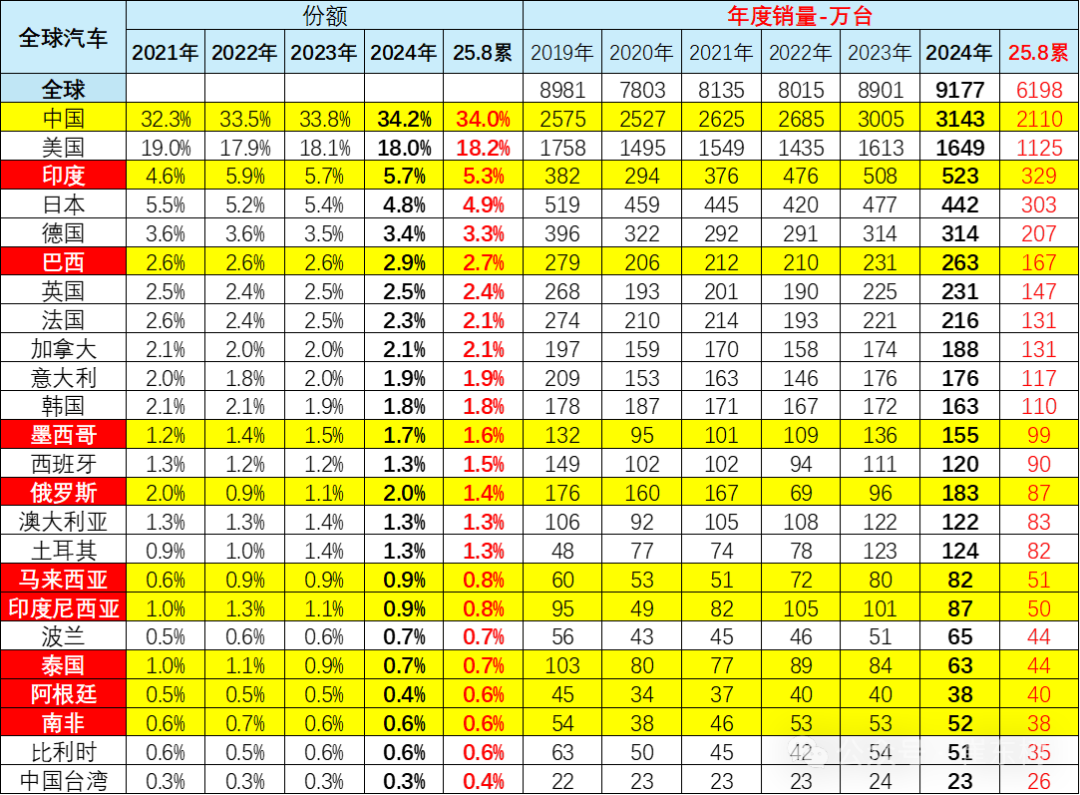The height and width of the screenshot is (795, 1080).
Task: Click the global 25.8 cumulative value 6198
Action: (x=1039, y=90)
